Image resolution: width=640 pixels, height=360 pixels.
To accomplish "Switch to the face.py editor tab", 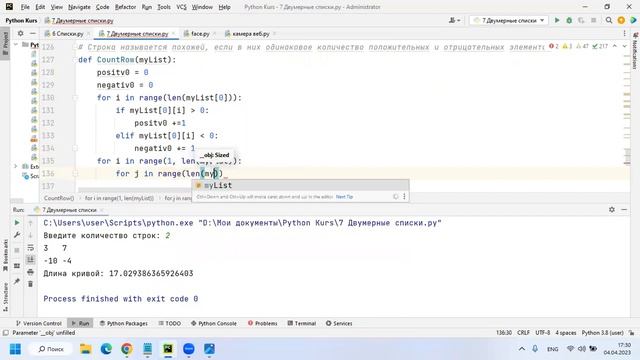I will pos(200,33).
